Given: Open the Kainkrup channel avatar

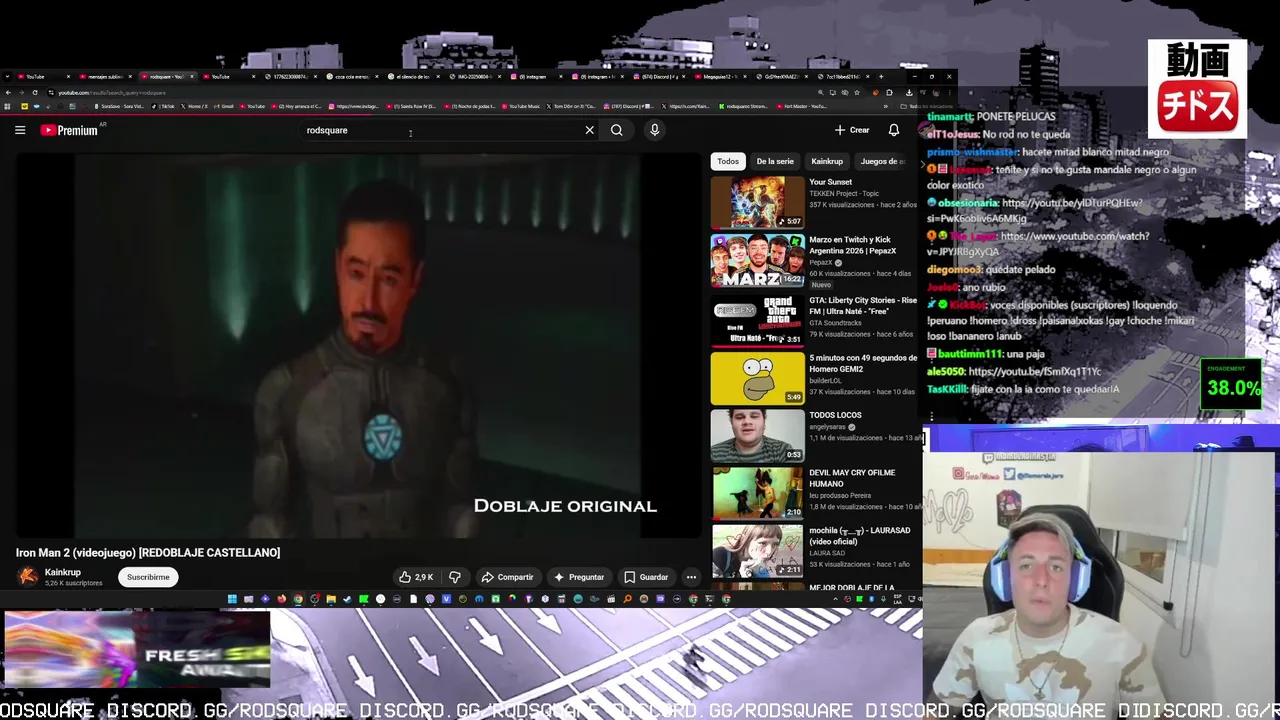Looking at the screenshot, I should pyautogui.click(x=27, y=576).
